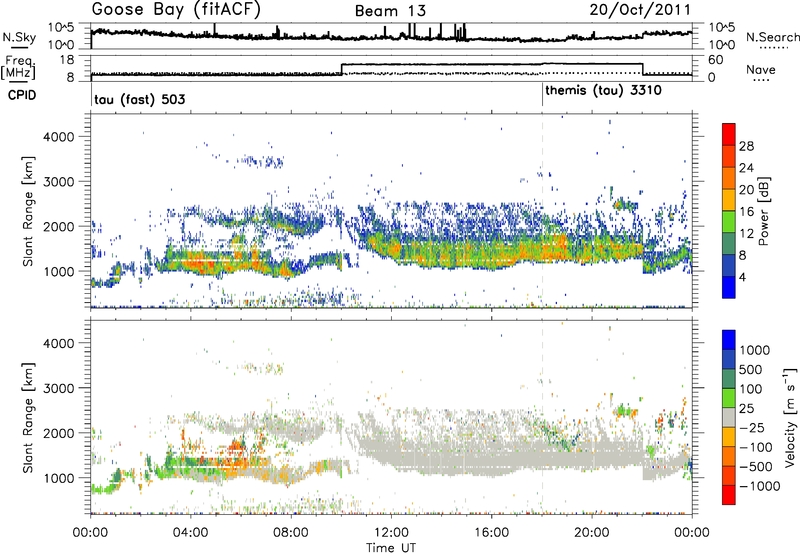
Task: Click the blue top of velocity colorbar
Action: point(729,340)
